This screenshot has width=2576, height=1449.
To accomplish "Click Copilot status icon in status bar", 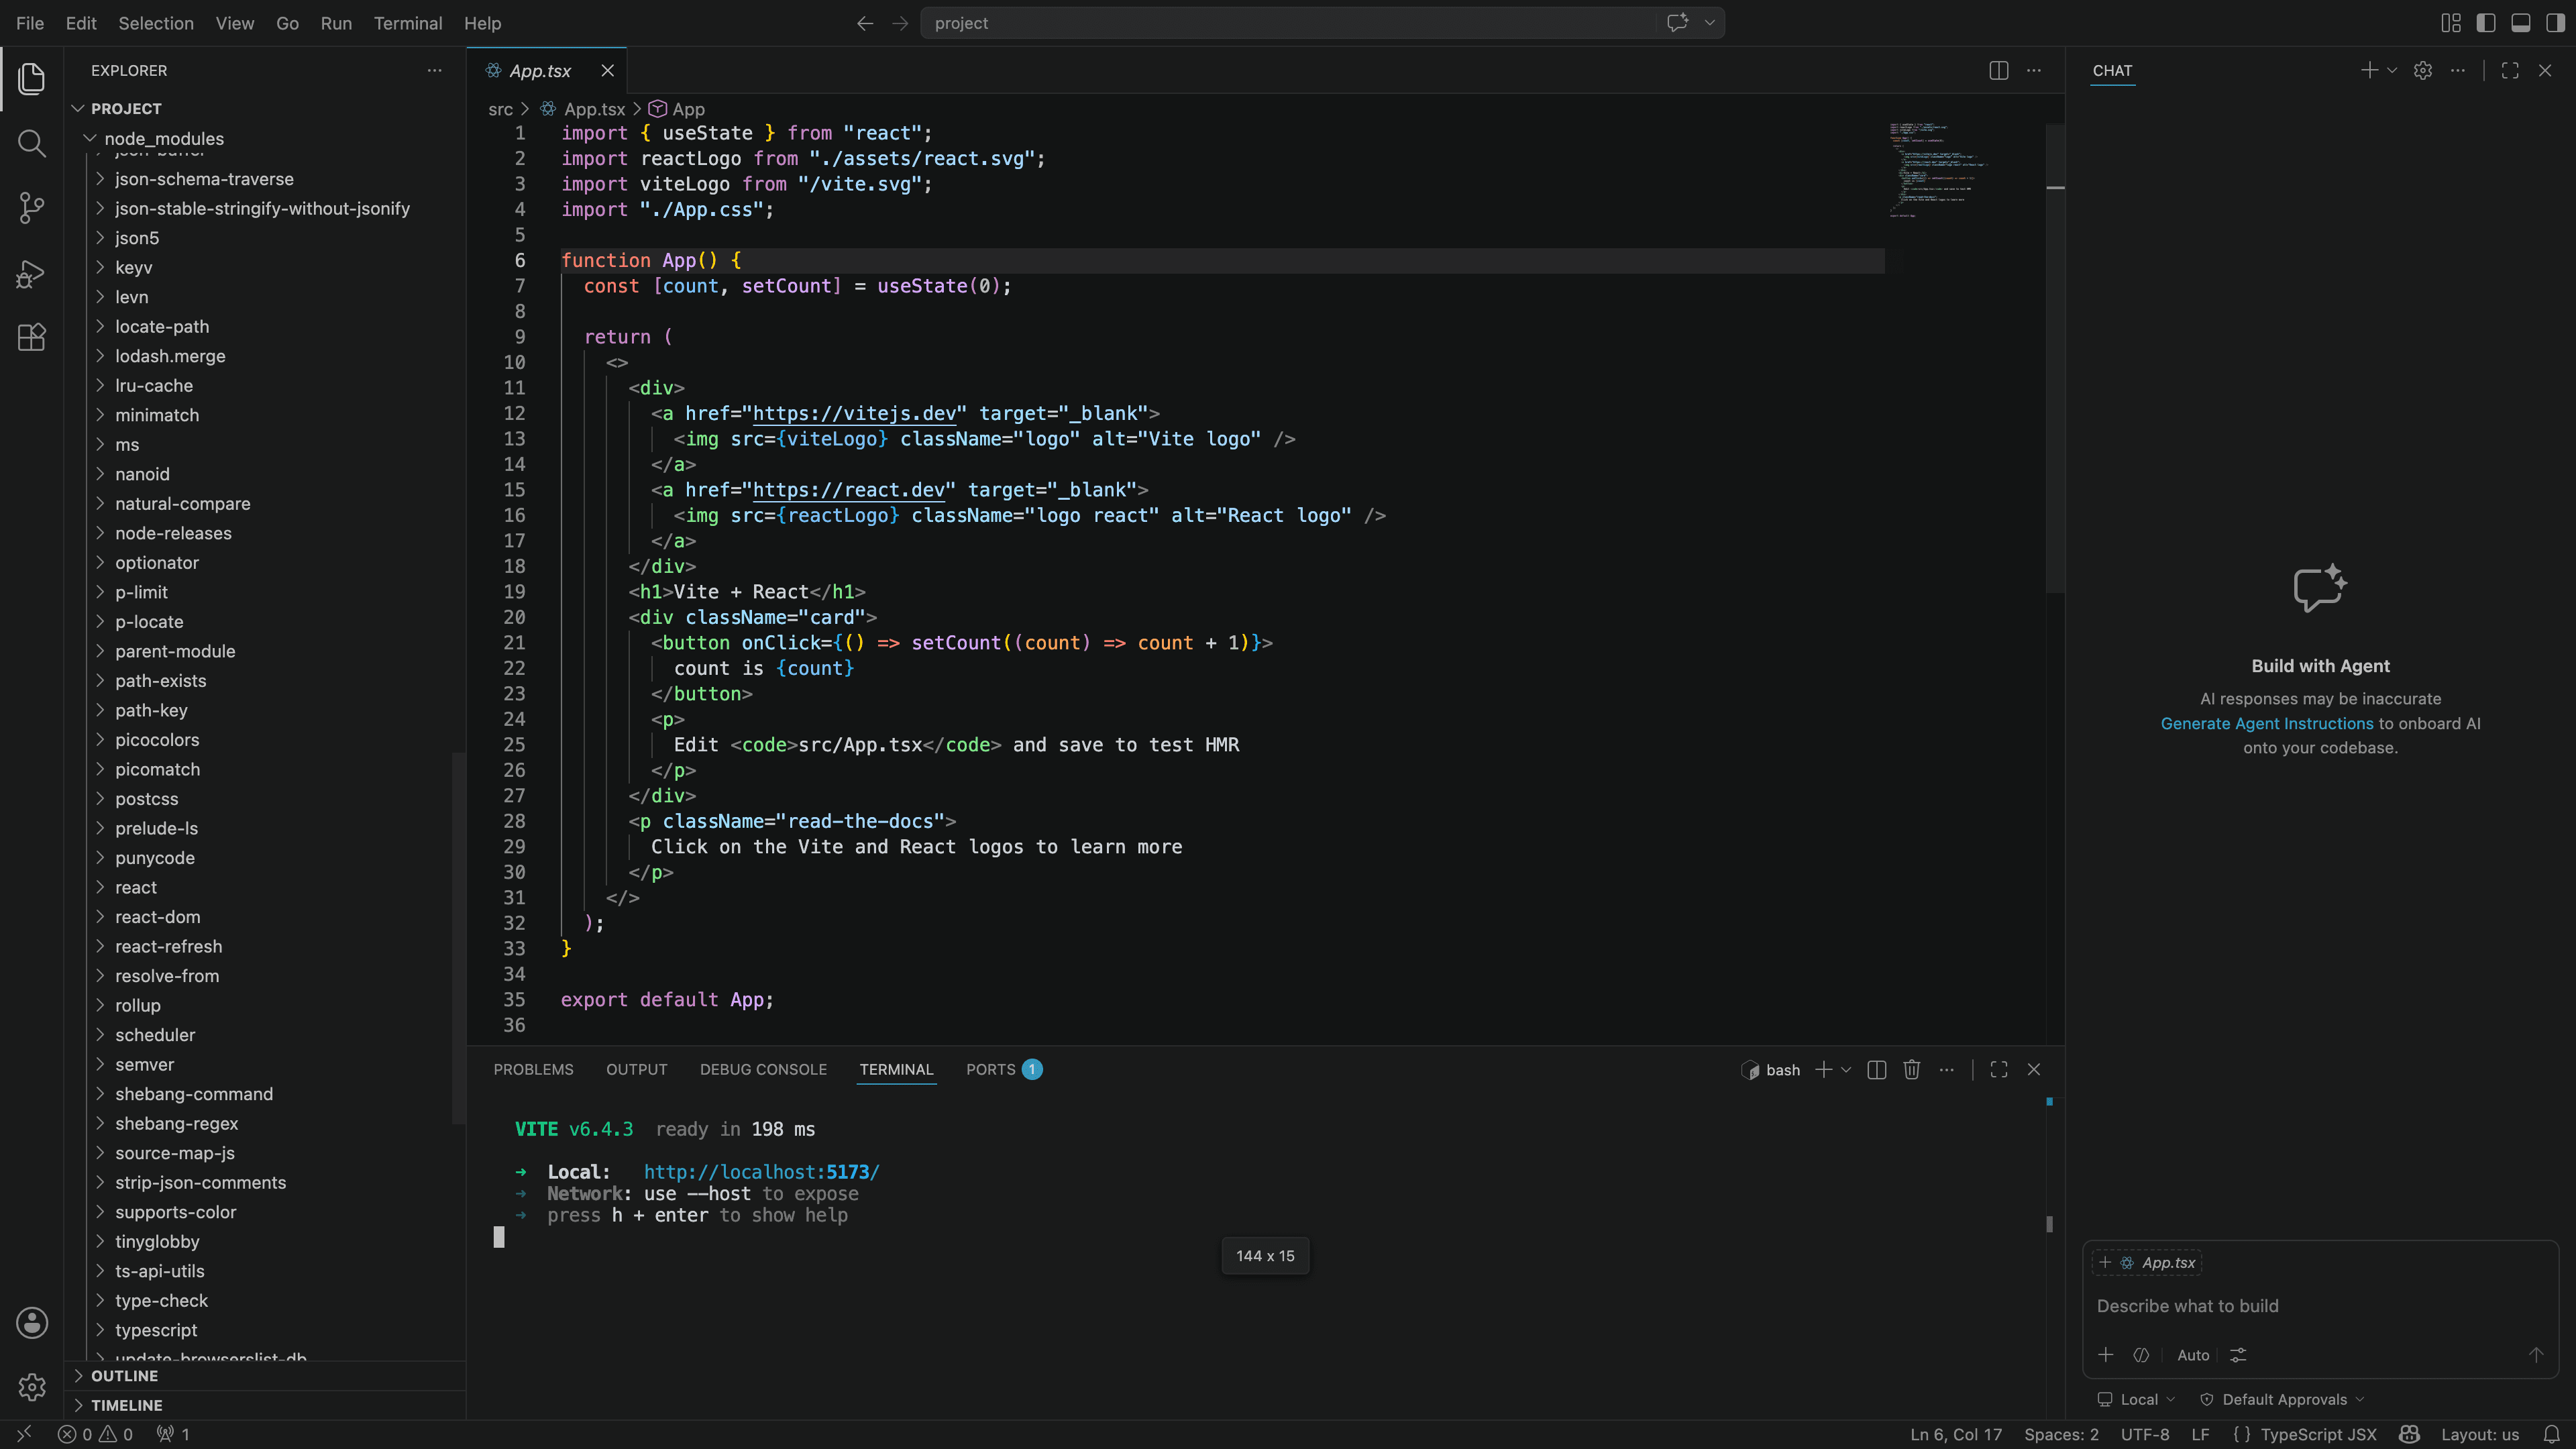I will pos(2409,1434).
